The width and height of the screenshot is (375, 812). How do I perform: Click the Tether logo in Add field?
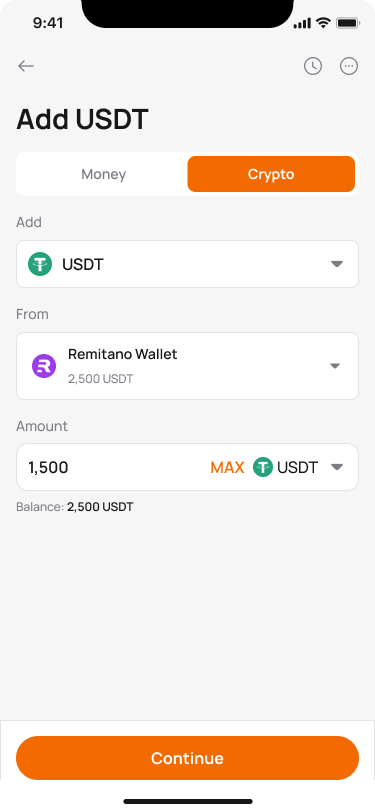[x=40, y=264]
